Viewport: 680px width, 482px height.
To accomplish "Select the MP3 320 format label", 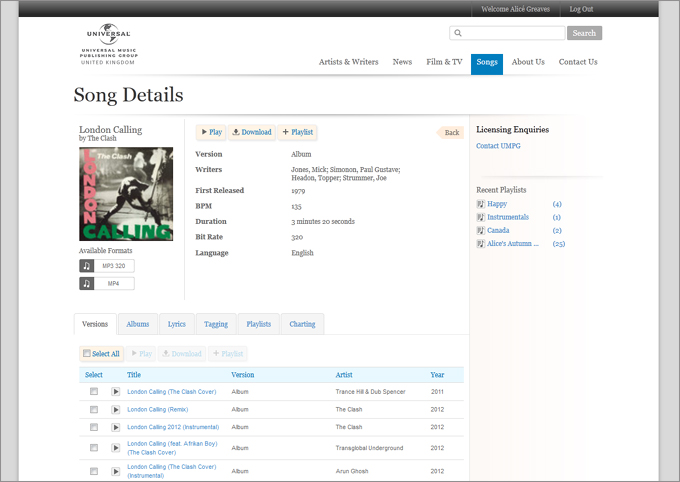I will 114,266.
